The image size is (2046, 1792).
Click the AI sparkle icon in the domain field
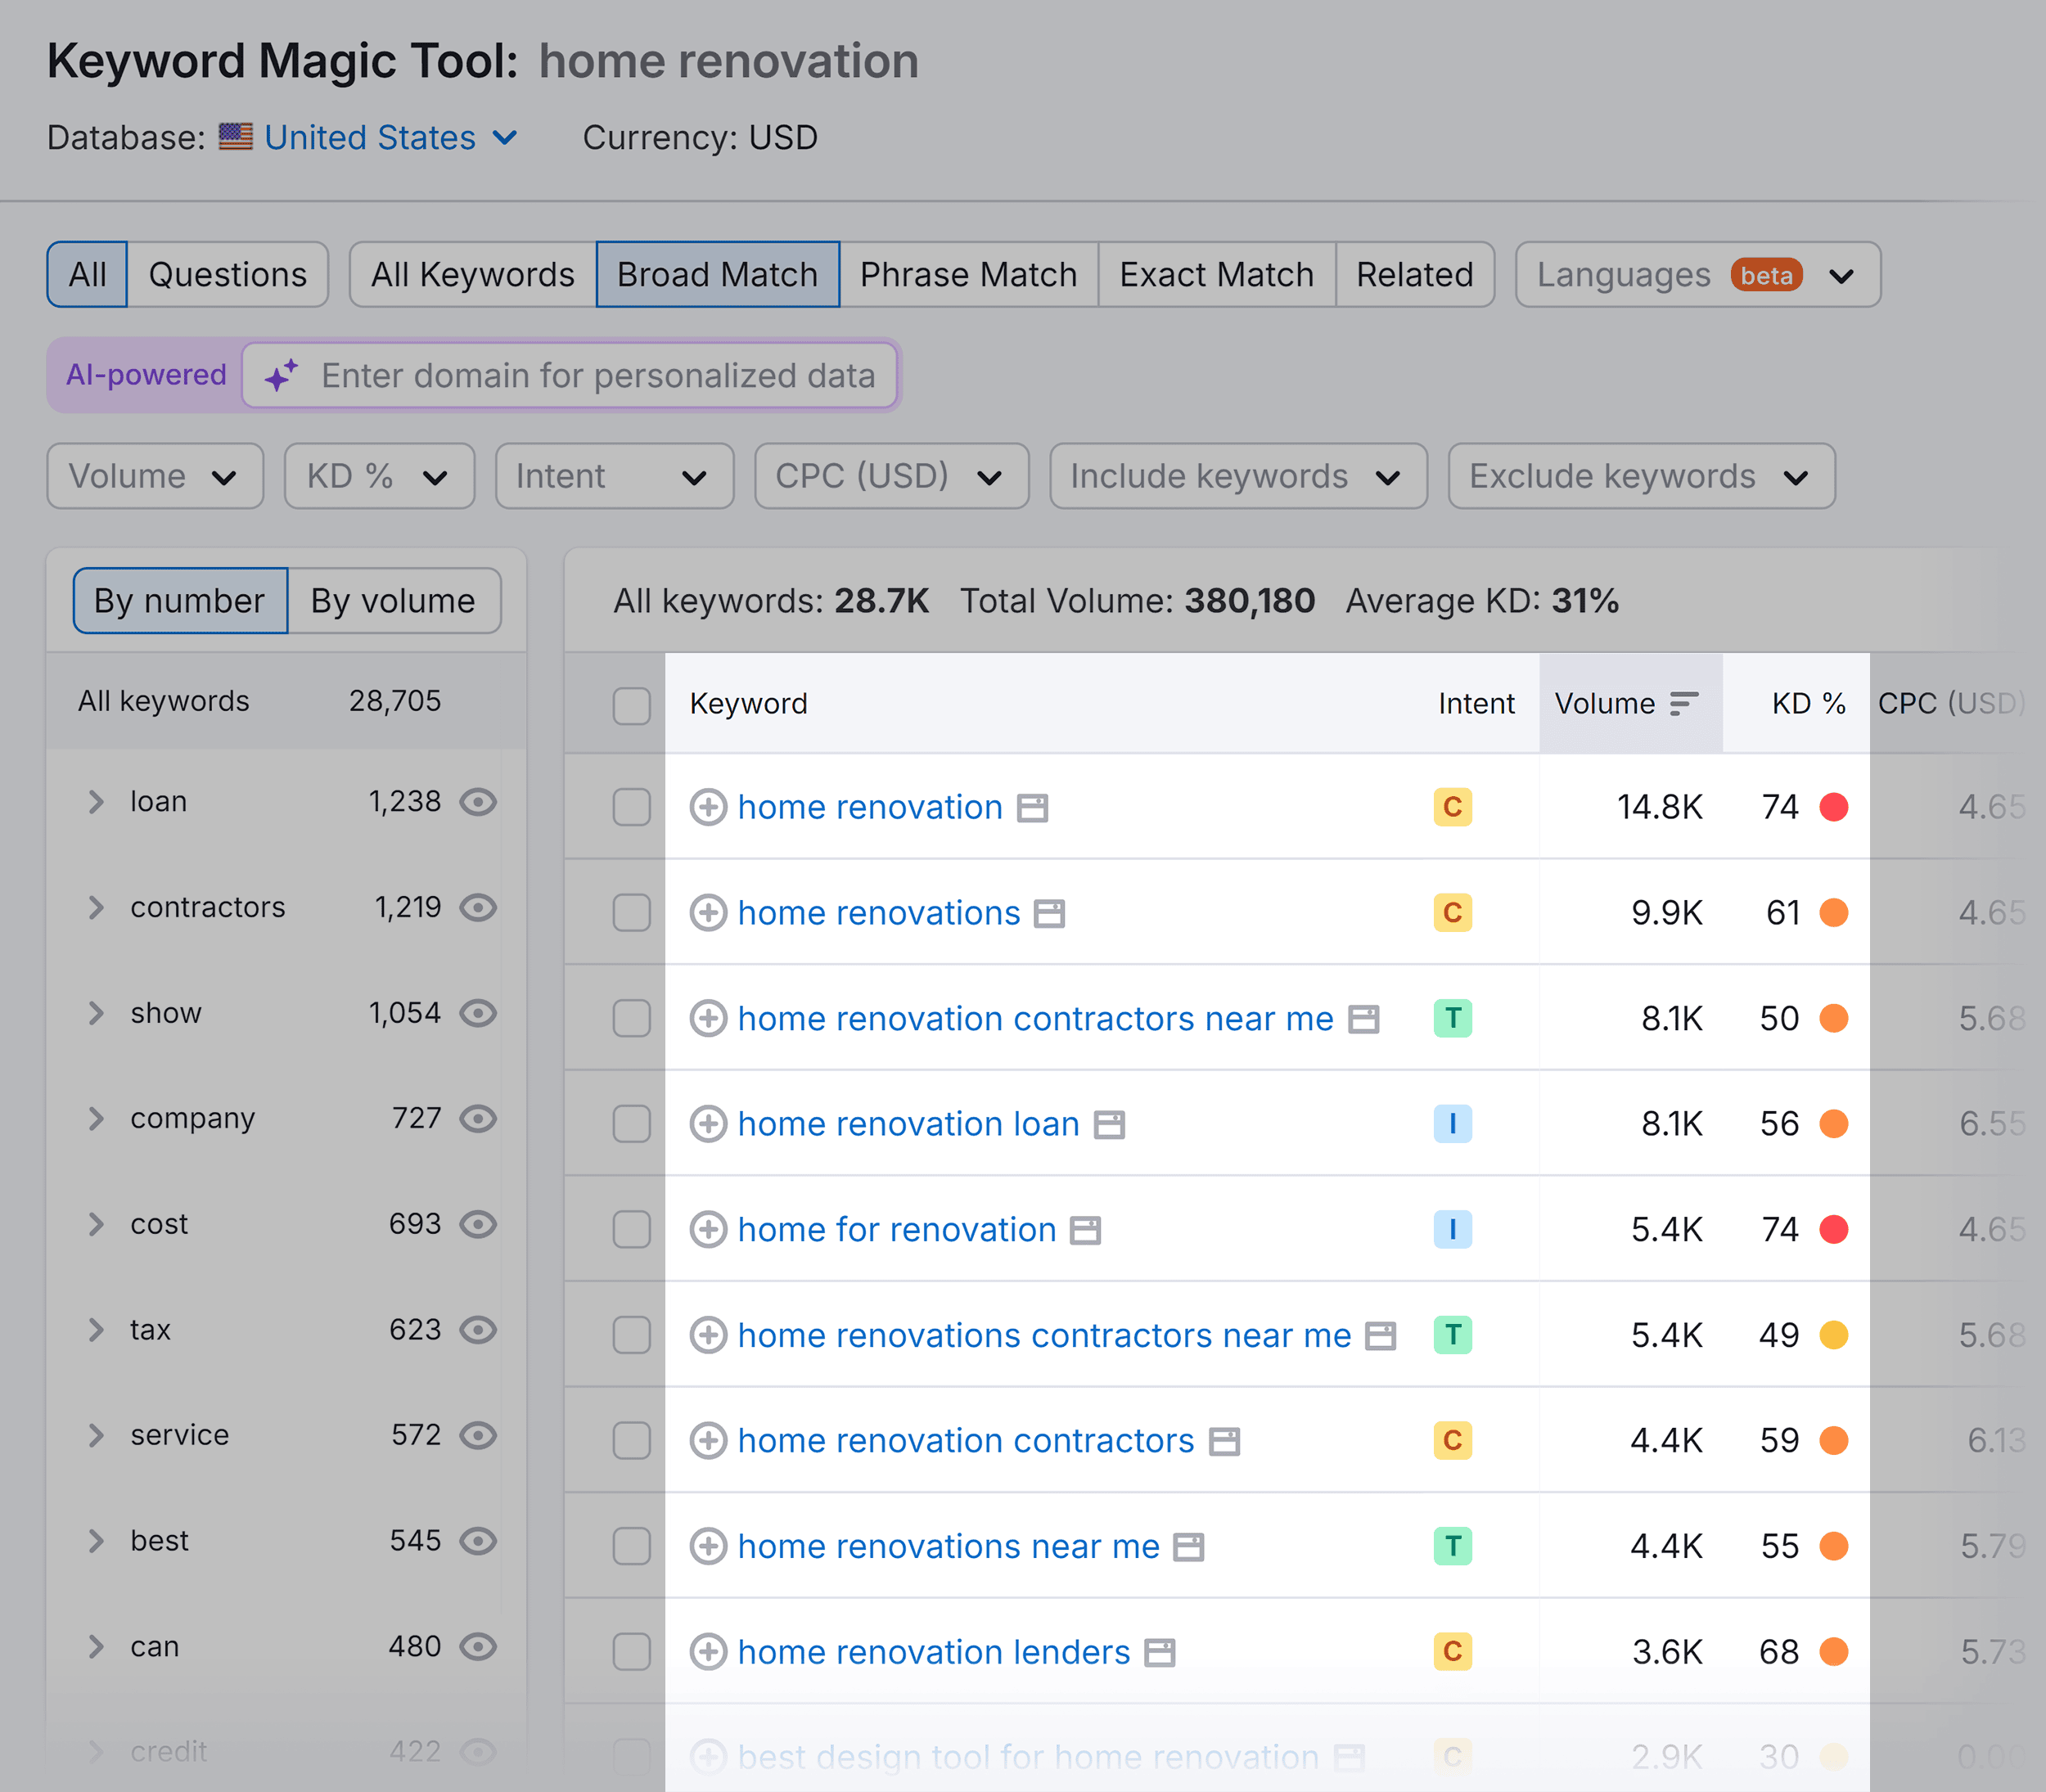click(x=281, y=375)
